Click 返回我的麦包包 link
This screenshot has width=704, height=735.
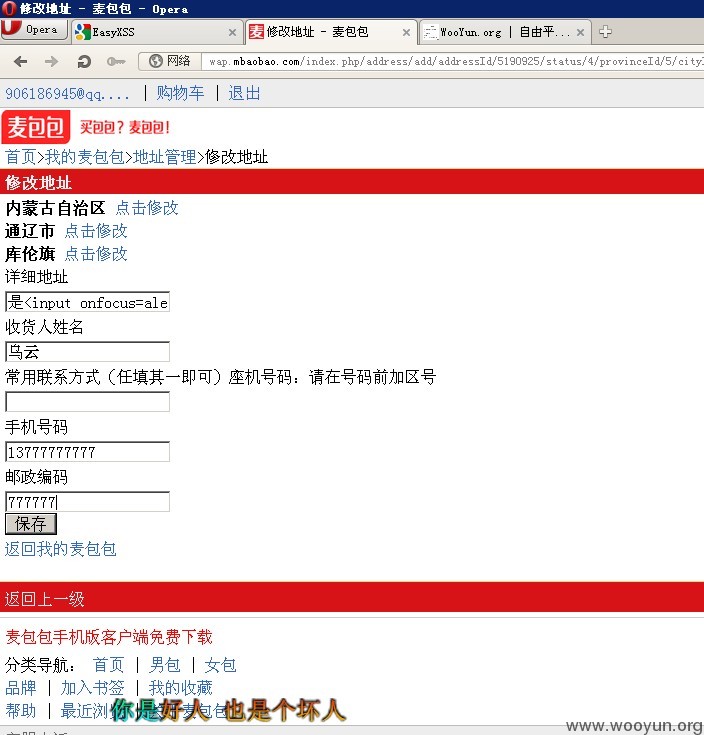pyautogui.click(x=60, y=549)
